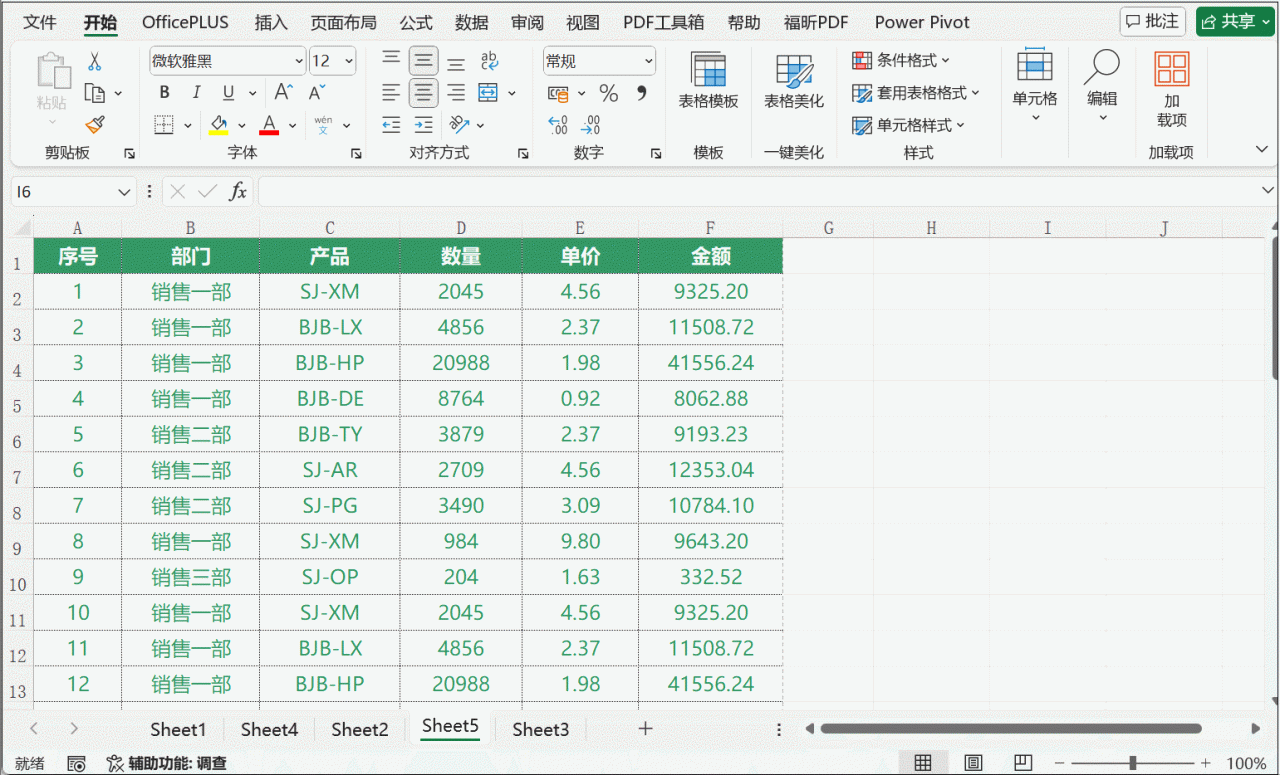The width and height of the screenshot is (1280, 775).
Task: Apply accounting number format icon
Action: [559, 93]
